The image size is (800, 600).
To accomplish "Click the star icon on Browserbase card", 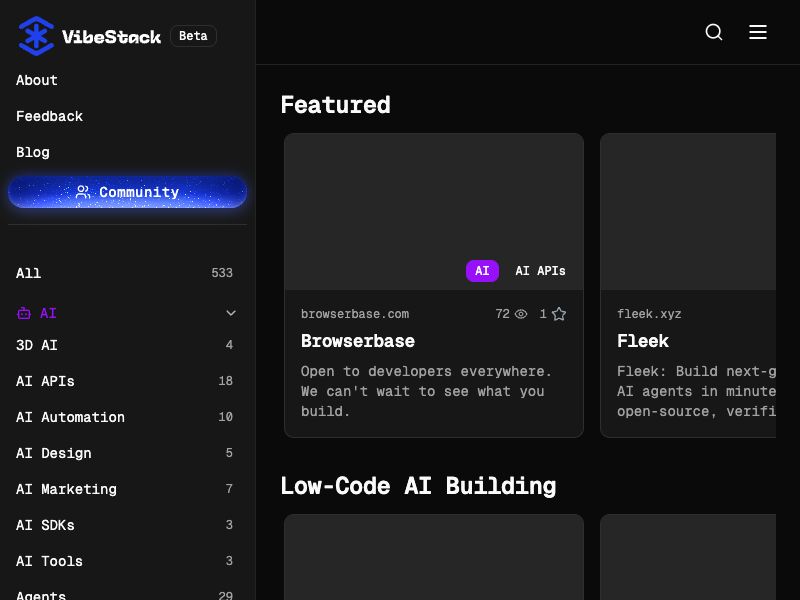I will tap(559, 314).
